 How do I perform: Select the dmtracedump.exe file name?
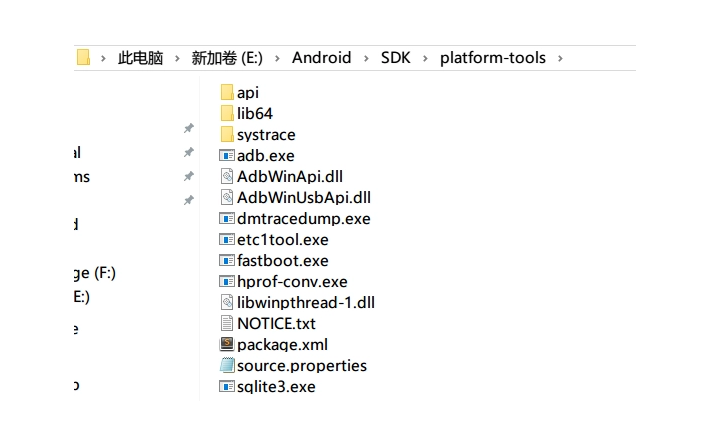[x=304, y=219]
